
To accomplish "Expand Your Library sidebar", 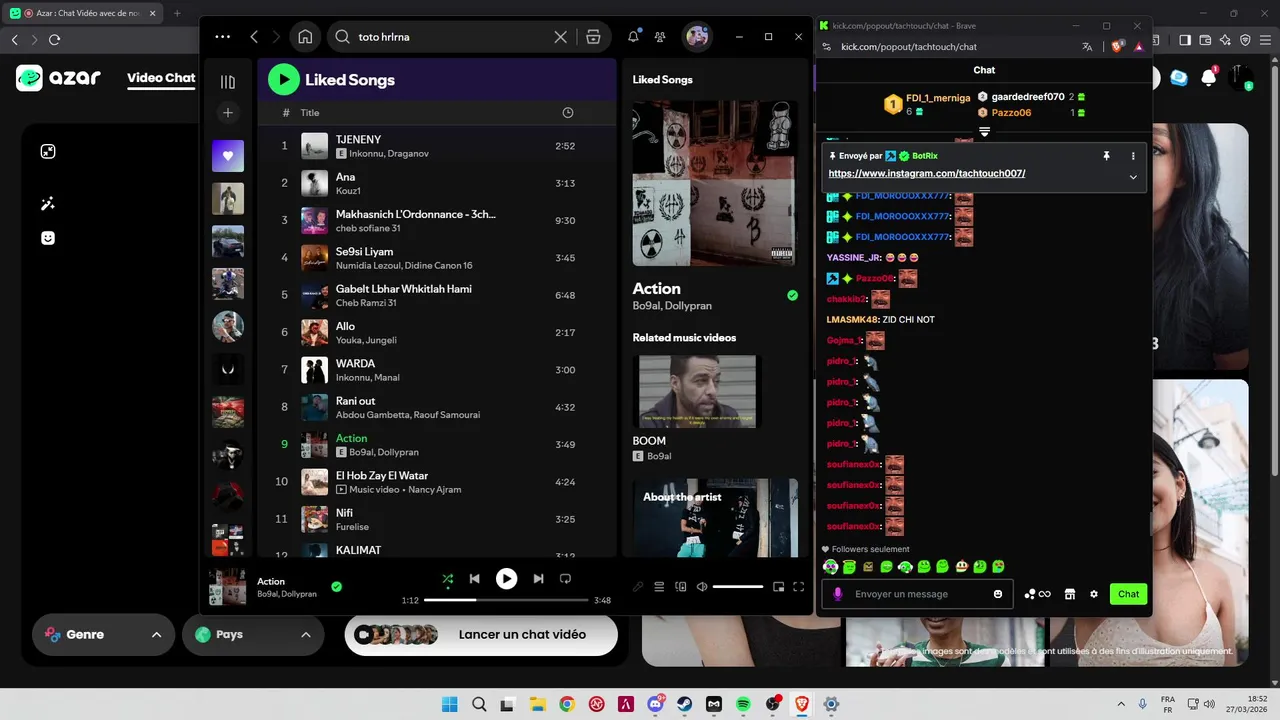I will click(x=228, y=82).
